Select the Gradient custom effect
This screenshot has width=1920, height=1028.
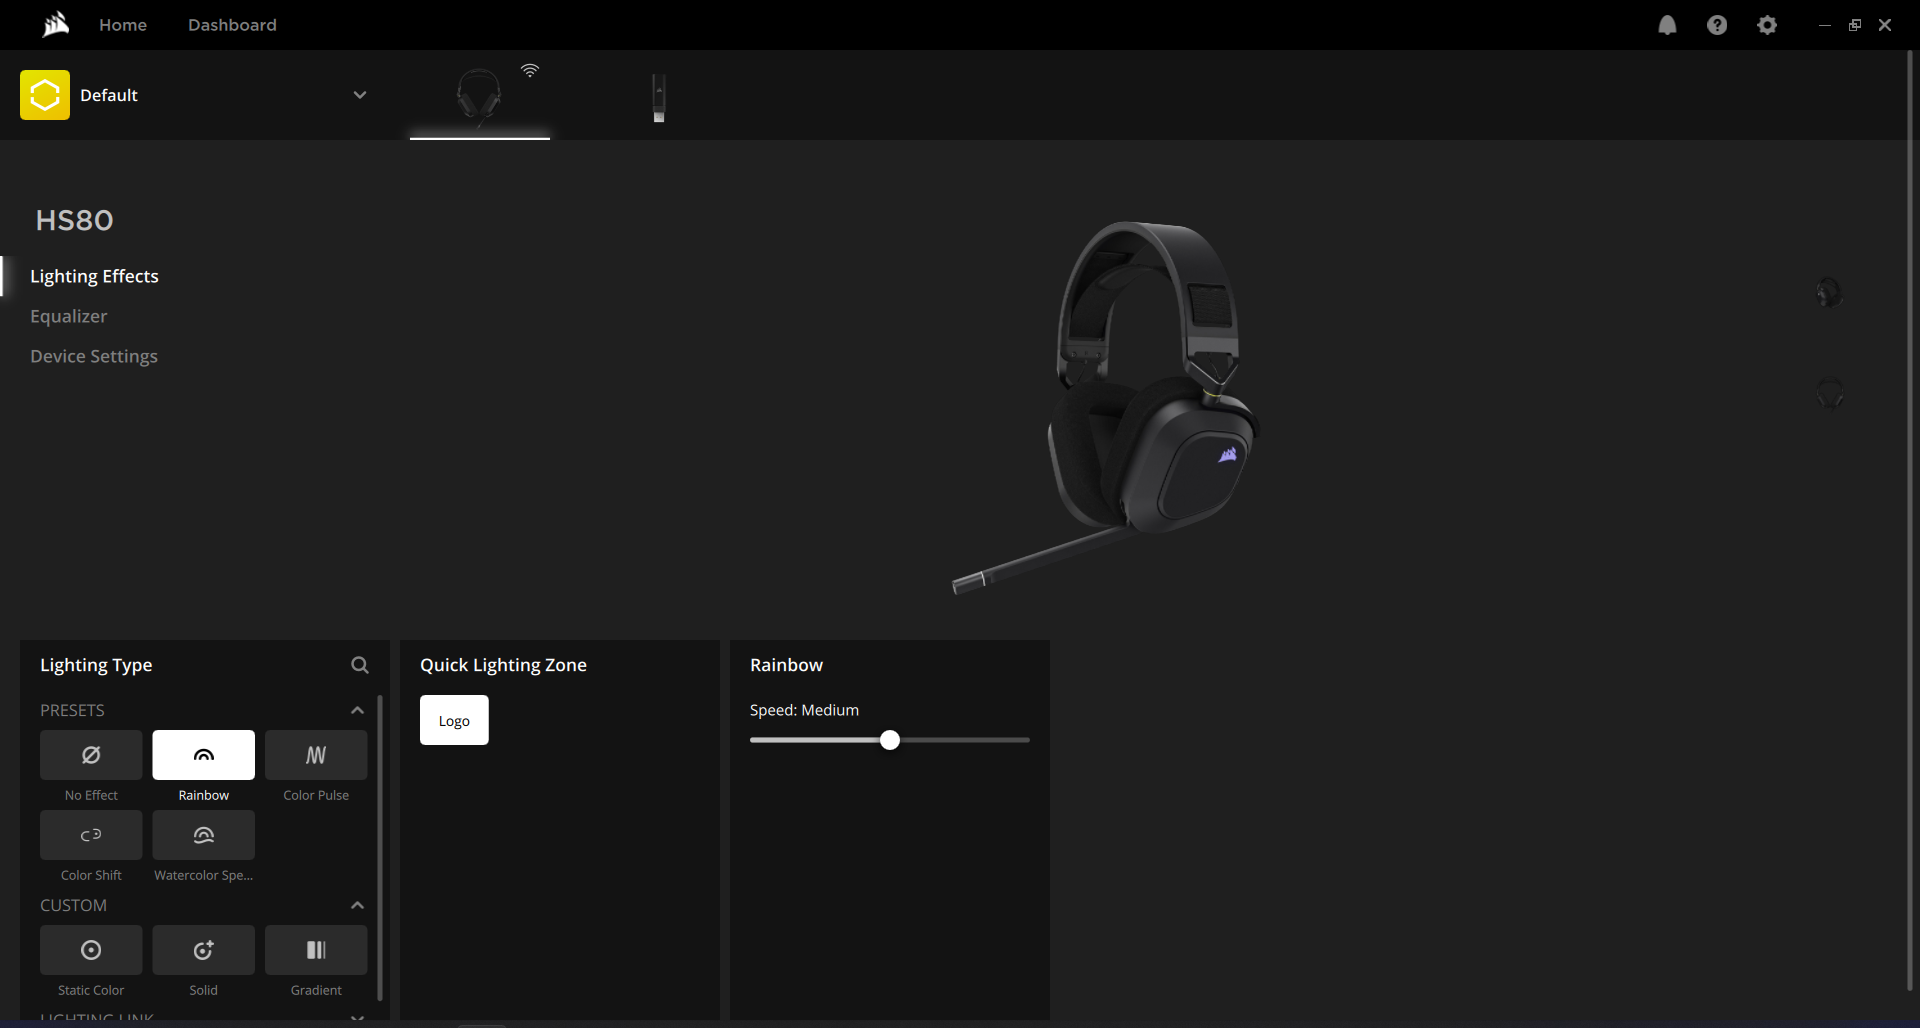316,950
